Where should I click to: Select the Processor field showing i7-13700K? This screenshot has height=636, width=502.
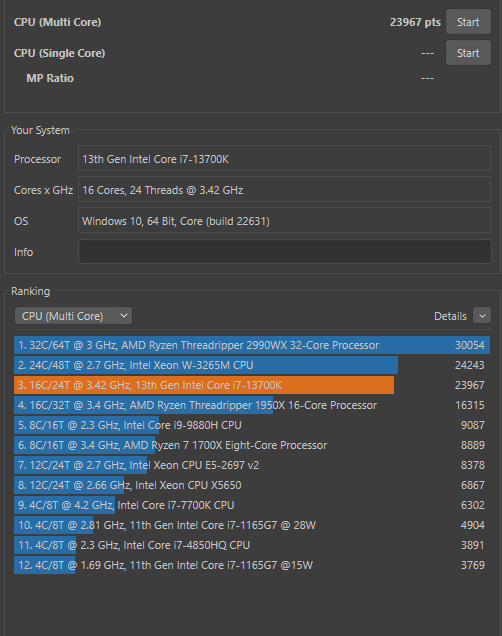(x=284, y=158)
